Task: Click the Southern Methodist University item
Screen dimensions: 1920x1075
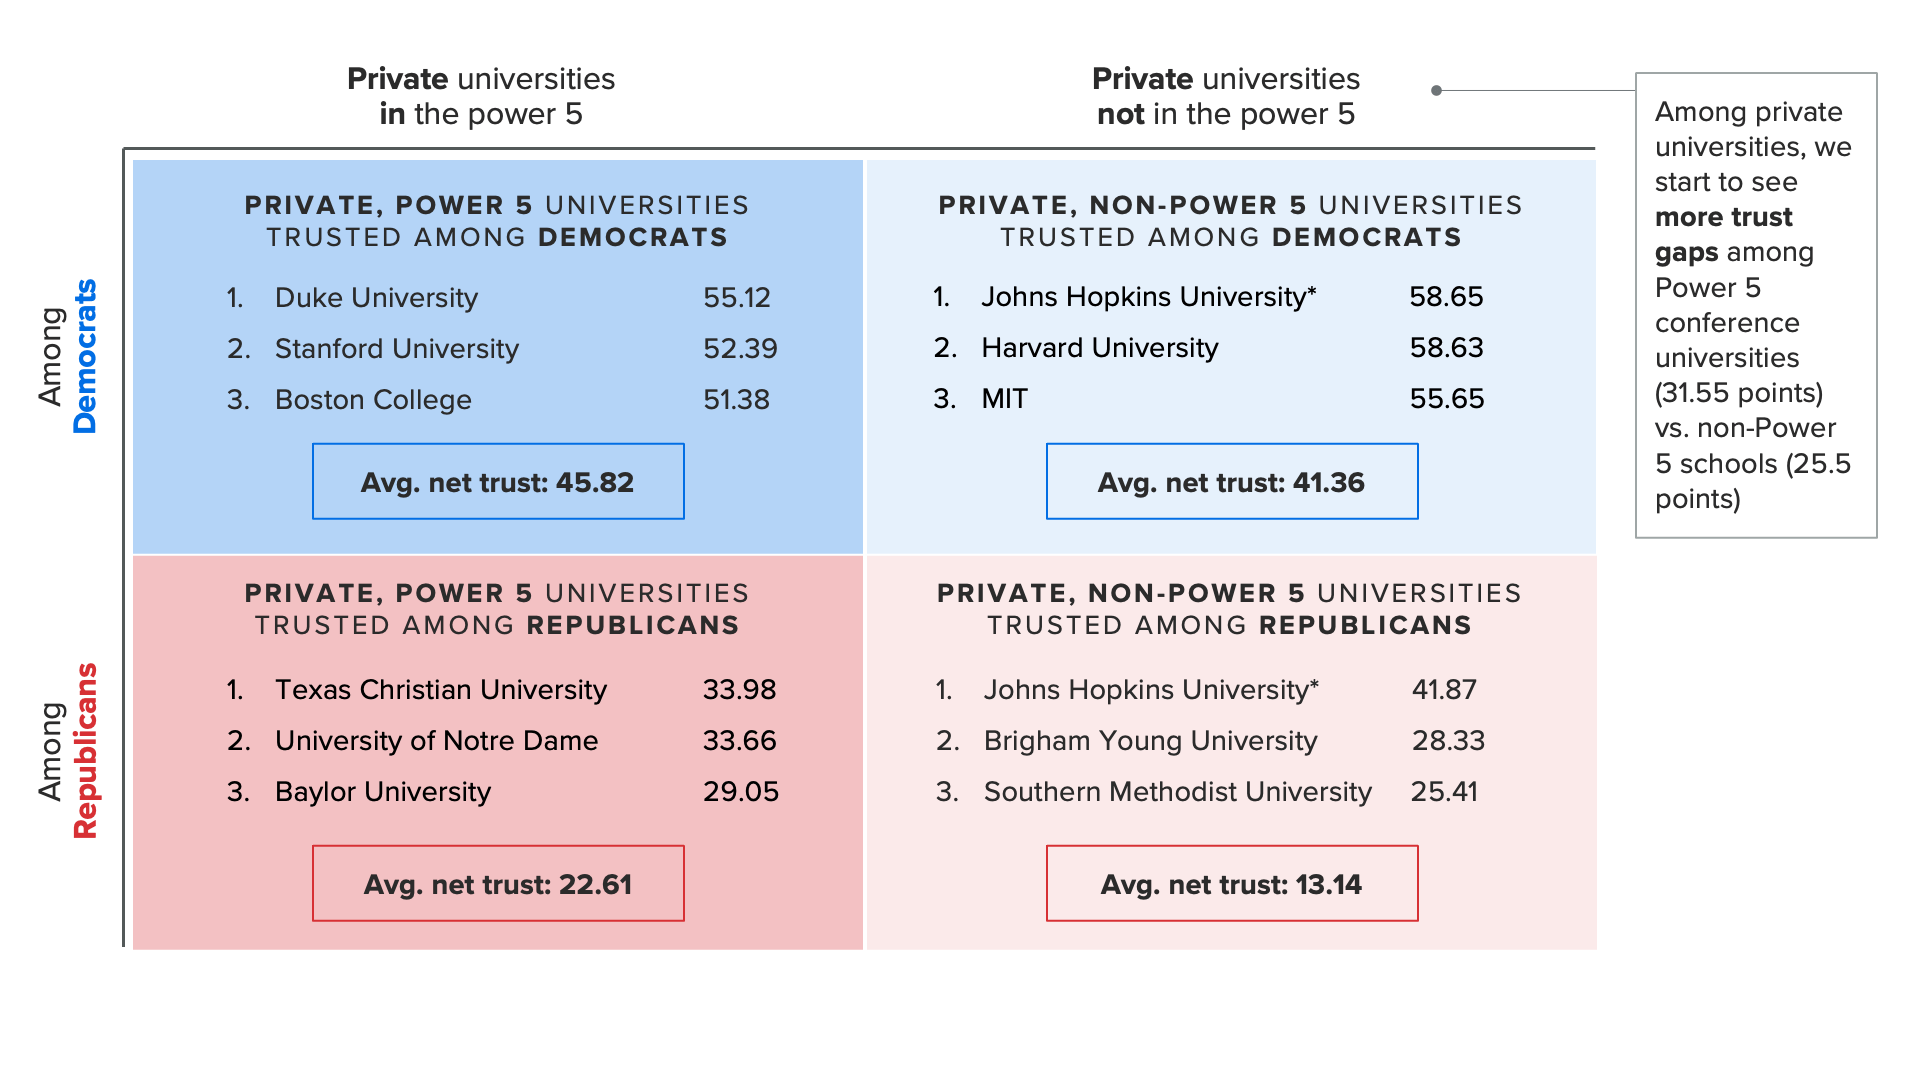Action: coord(1177,792)
